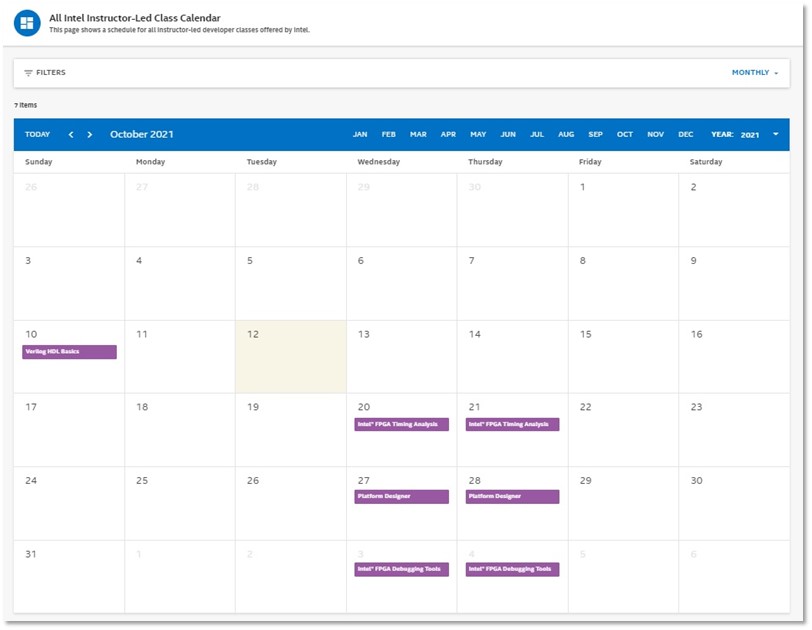Click the October 2021 month title

pos(141,135)
